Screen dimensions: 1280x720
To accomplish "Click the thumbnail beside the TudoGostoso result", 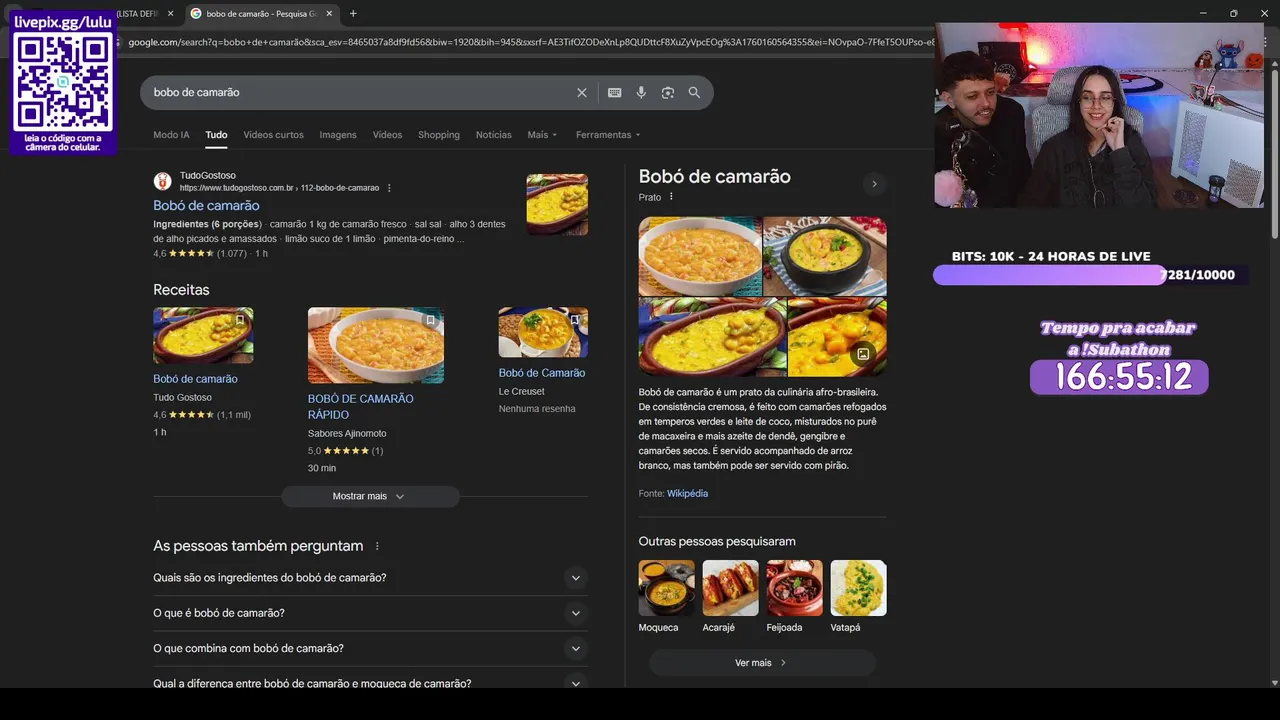I will point(557,205).
